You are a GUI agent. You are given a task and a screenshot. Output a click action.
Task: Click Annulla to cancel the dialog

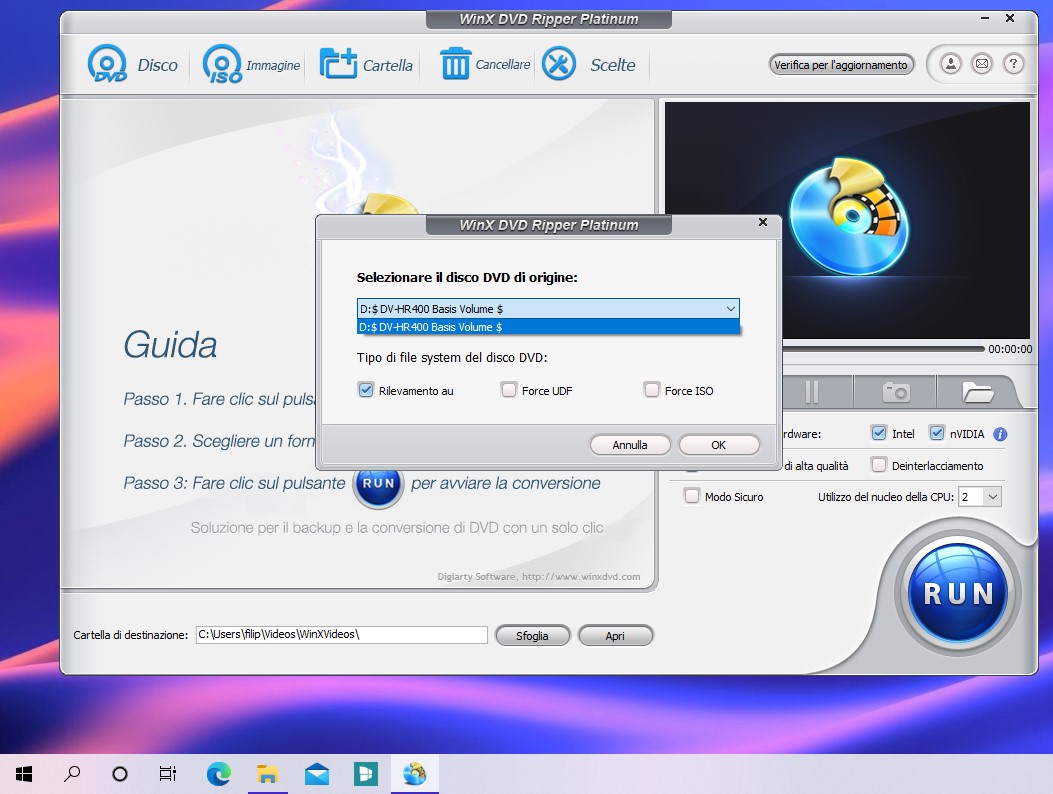click(x=630, y=445)
